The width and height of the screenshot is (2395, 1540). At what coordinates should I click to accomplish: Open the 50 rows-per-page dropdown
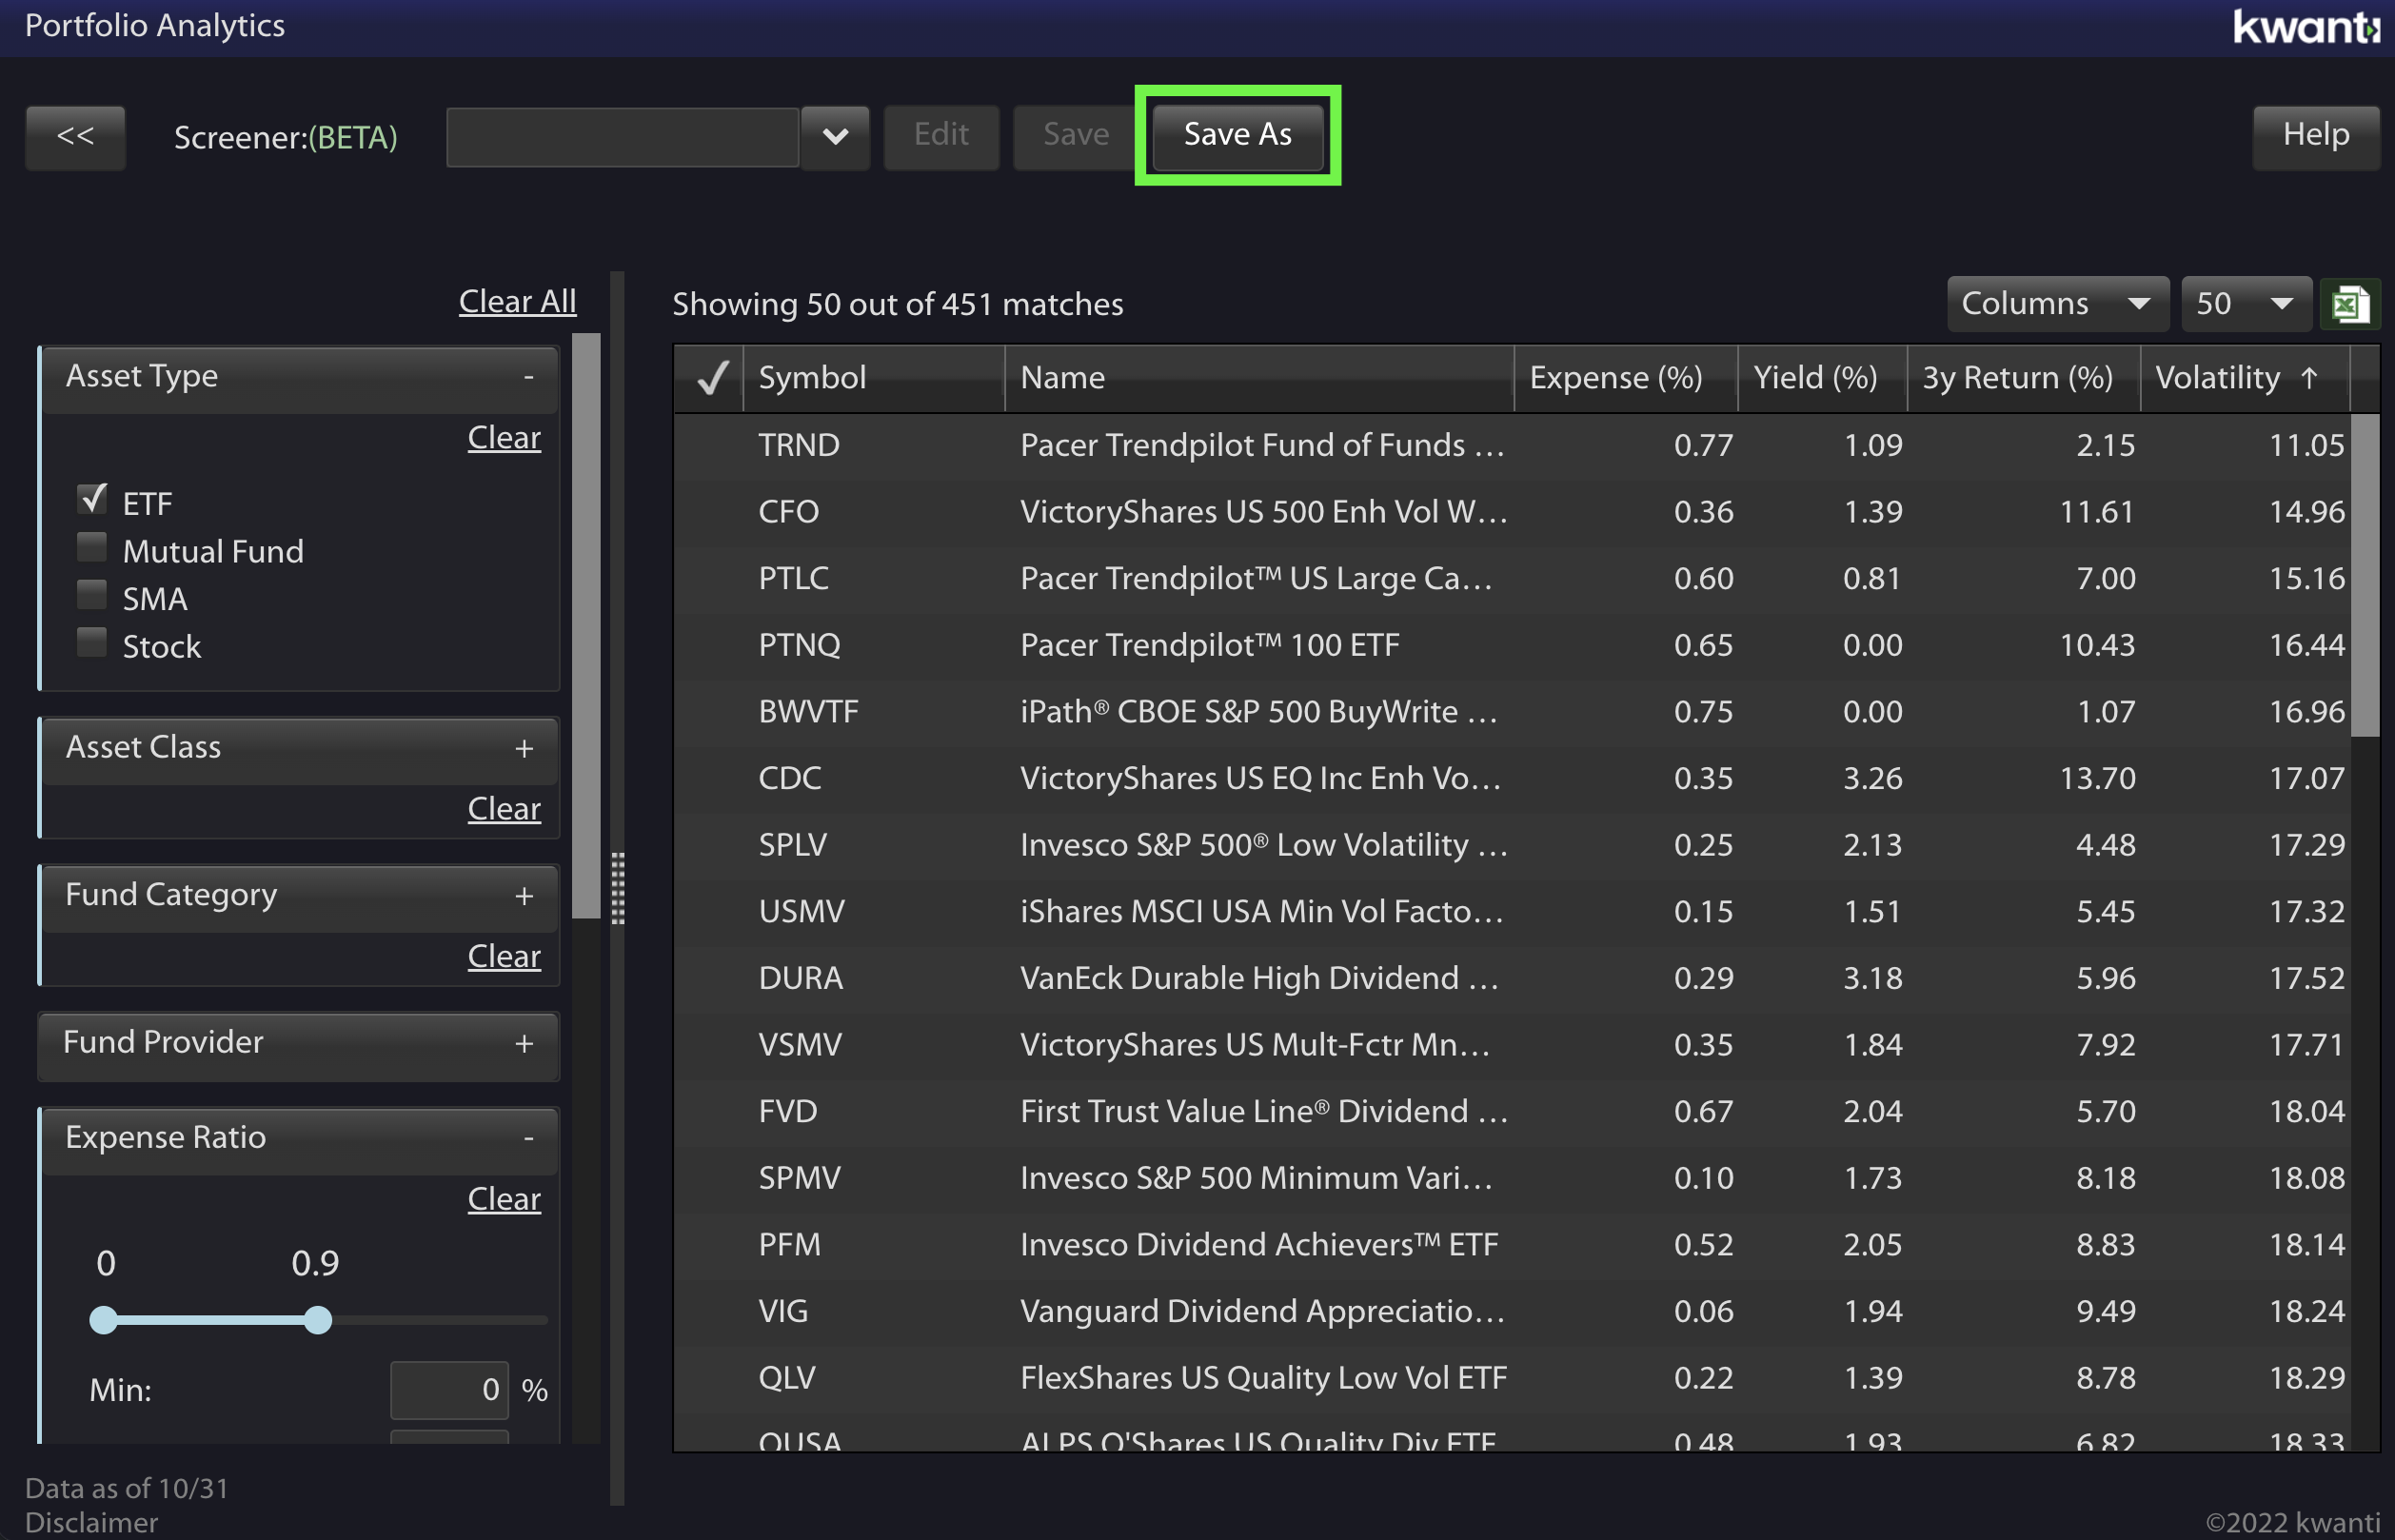click(x=2246, y=304)
